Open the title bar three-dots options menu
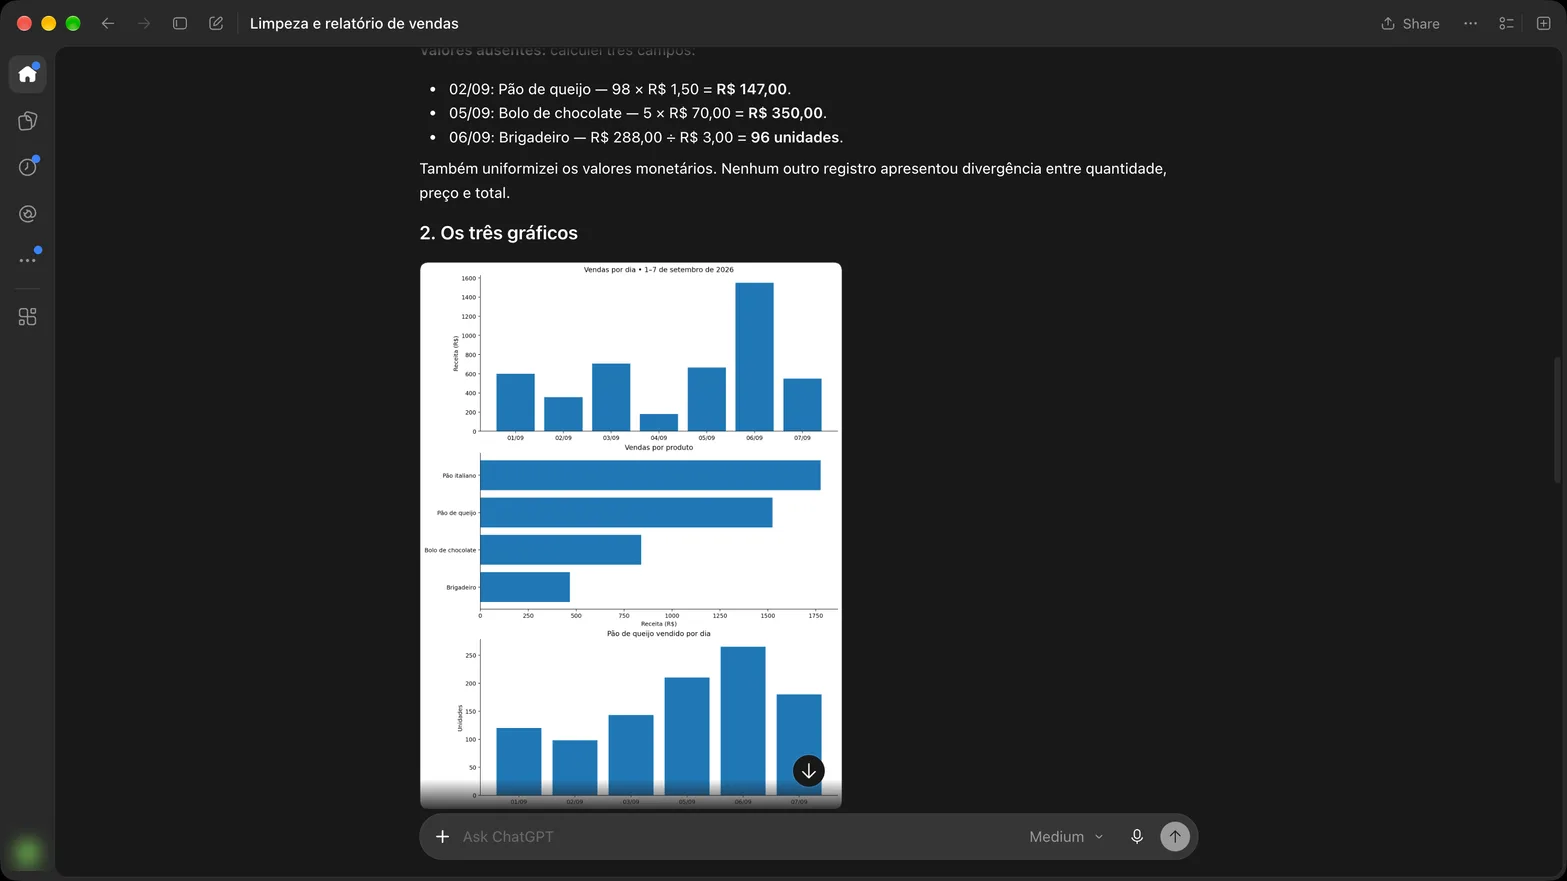Viewport: 1567px width, 881px height. 1470,23
